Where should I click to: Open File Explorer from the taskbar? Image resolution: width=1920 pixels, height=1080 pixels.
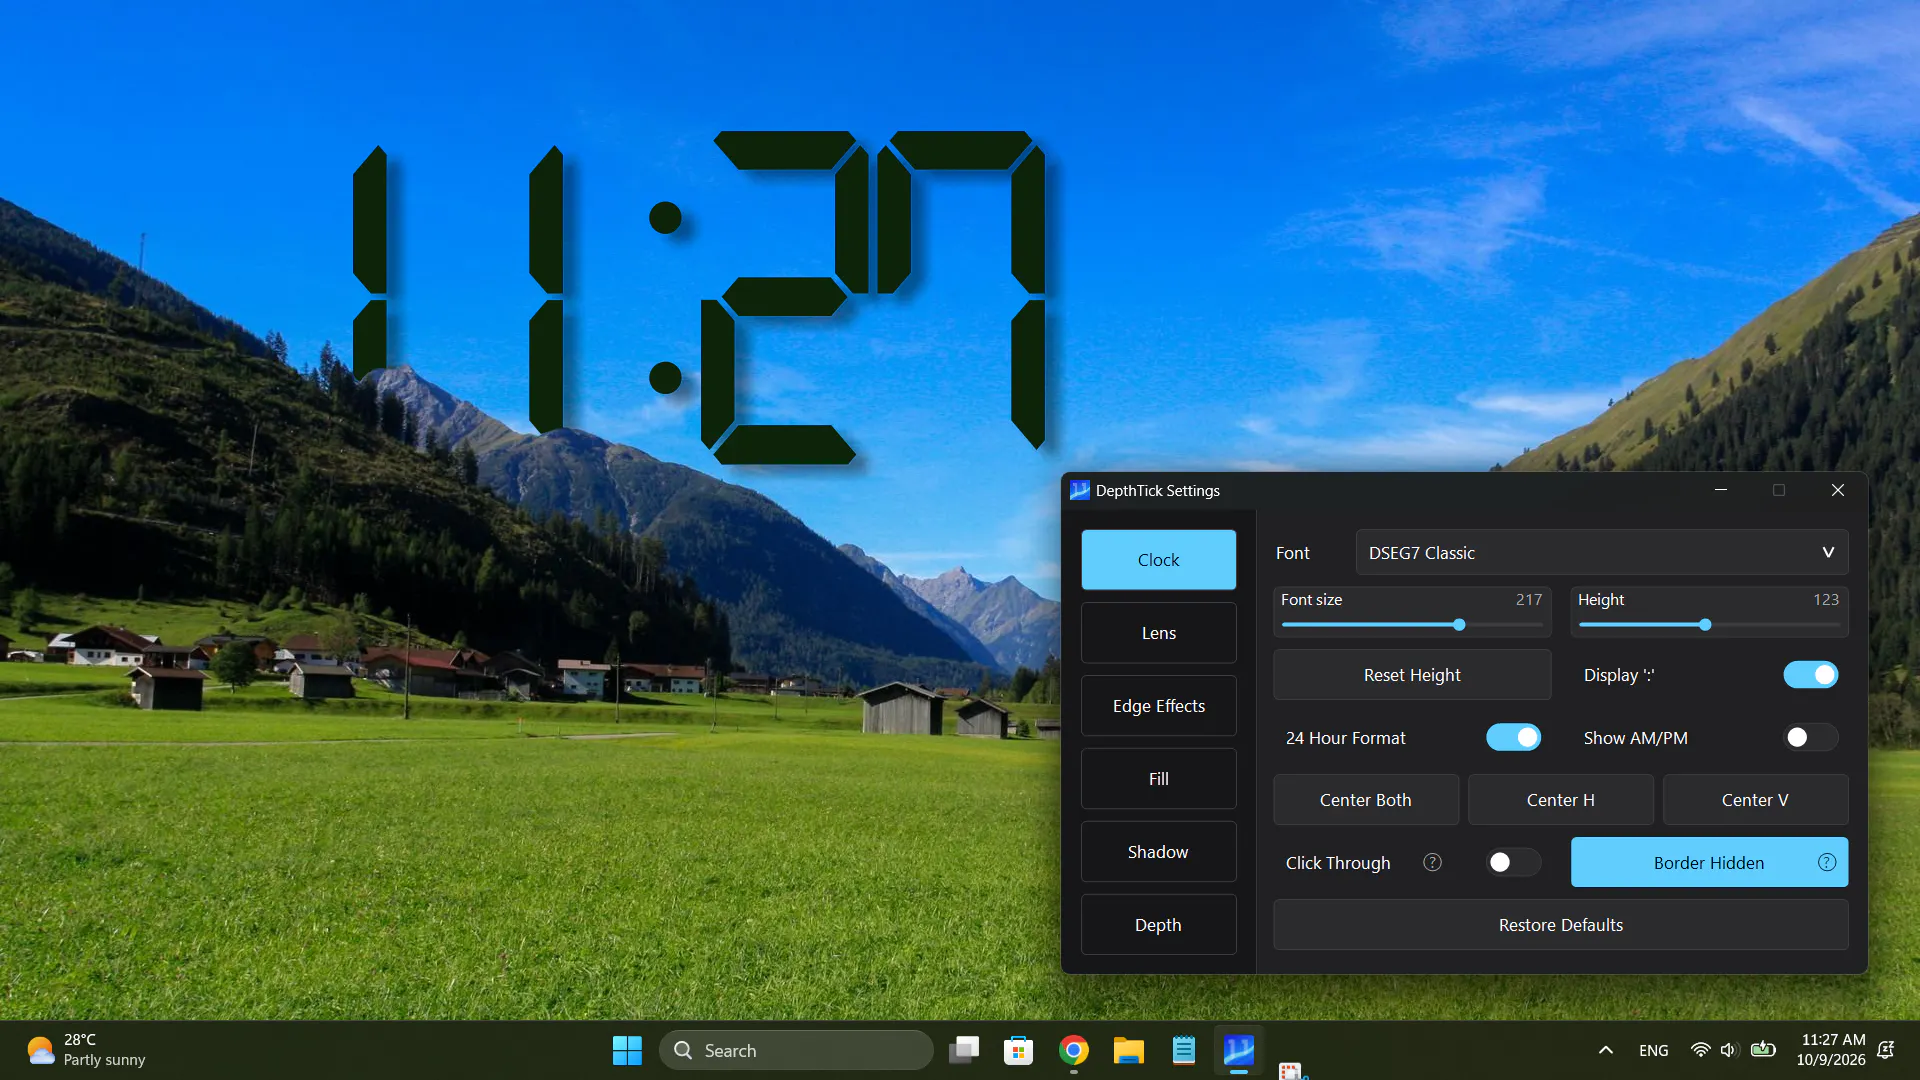coord(1129,1050)
